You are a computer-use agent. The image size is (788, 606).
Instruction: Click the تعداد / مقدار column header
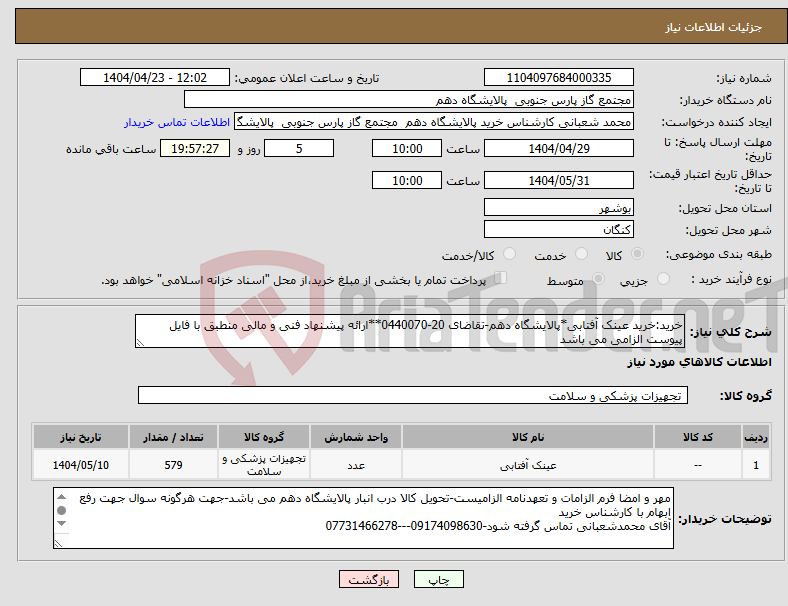tap(173, 437)
